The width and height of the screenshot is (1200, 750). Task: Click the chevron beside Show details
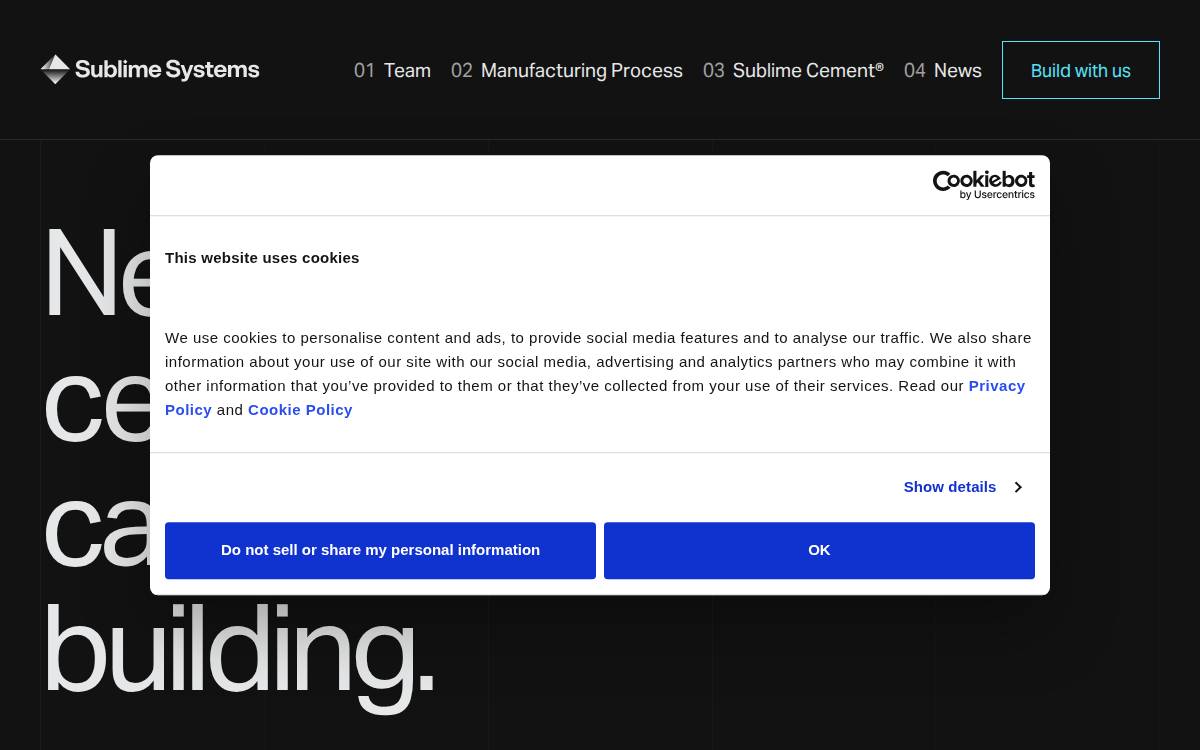(1018, 487)
